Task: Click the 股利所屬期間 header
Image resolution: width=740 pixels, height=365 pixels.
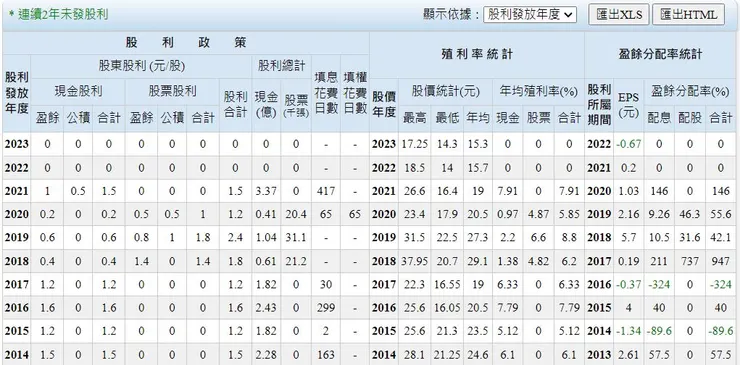Action: coord(599,105)
